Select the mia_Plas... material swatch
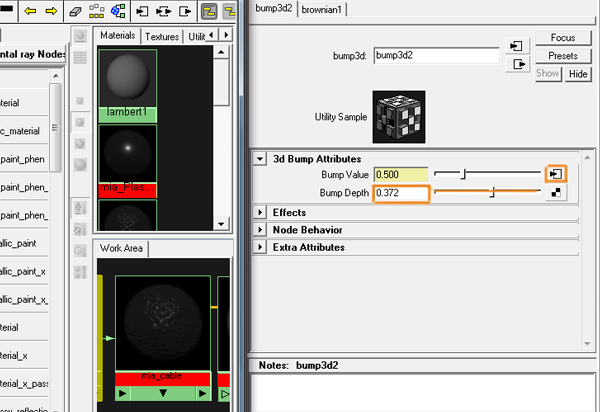 pyautogui.click(x=128, y=161)
